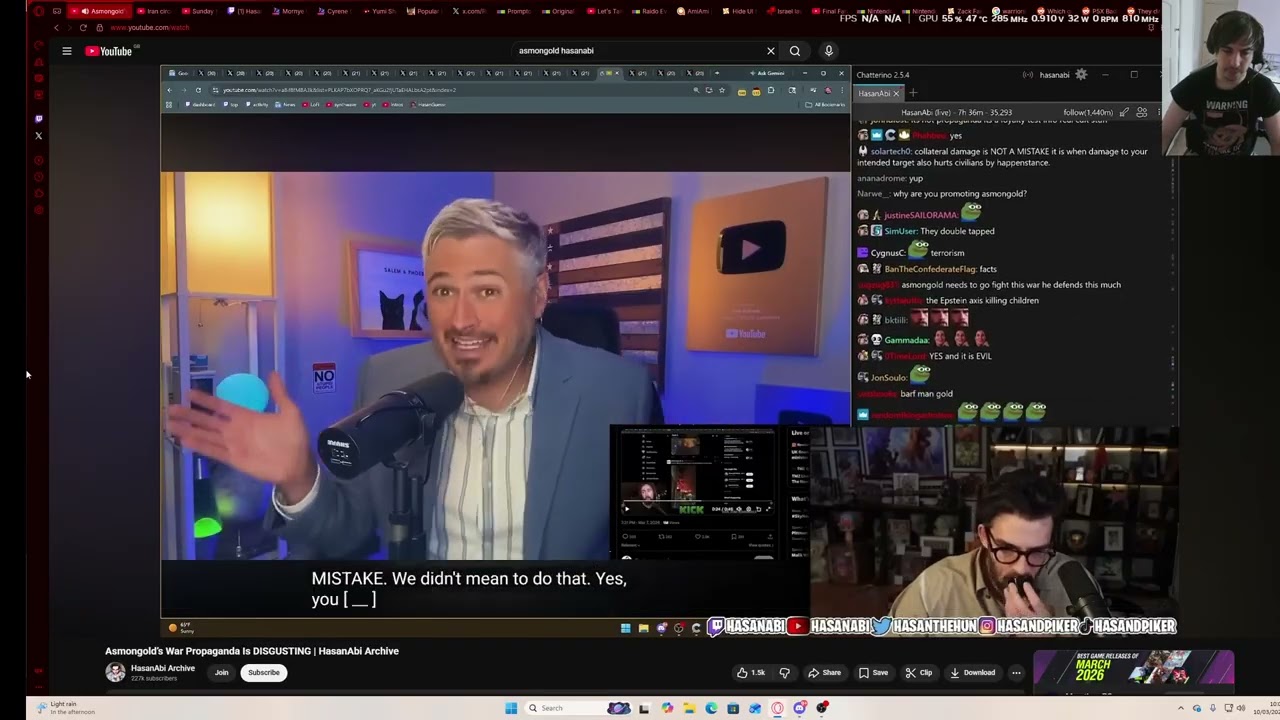Join the HasanAbi Archive channel membership
The image size is (1280, 720).
coord(221,673)
